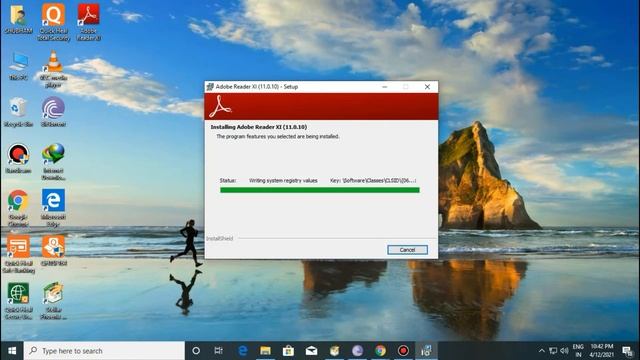Select Quick Heal Safe Banking desktop icon
The width and height of the screenshot is (640, 360).
[18, 254]
